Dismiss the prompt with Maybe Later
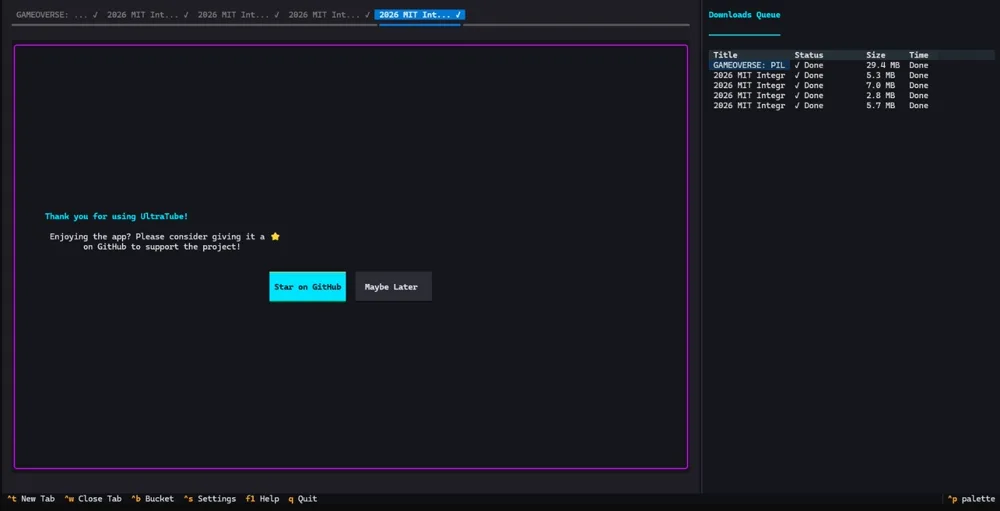The width and height of the screenshot is (1000, 511). tap(393, 286)
